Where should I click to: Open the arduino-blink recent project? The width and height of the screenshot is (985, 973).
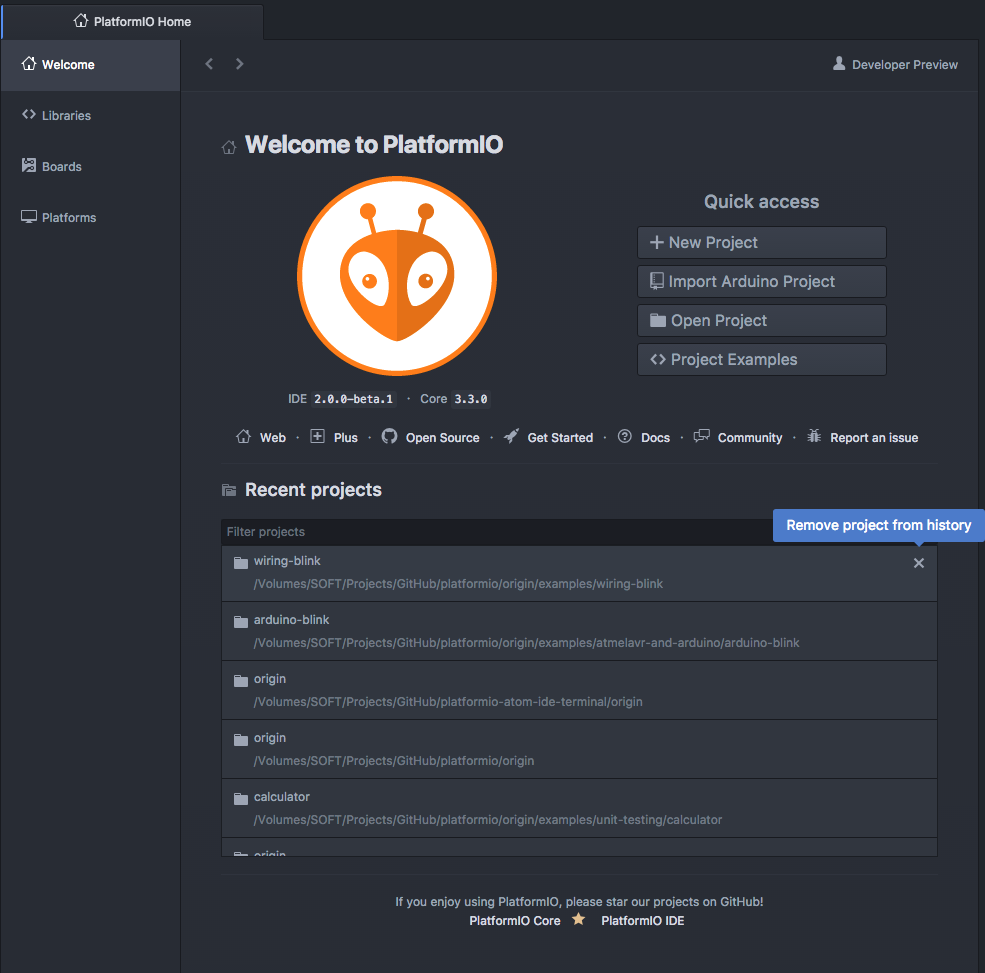pos(579,631)
